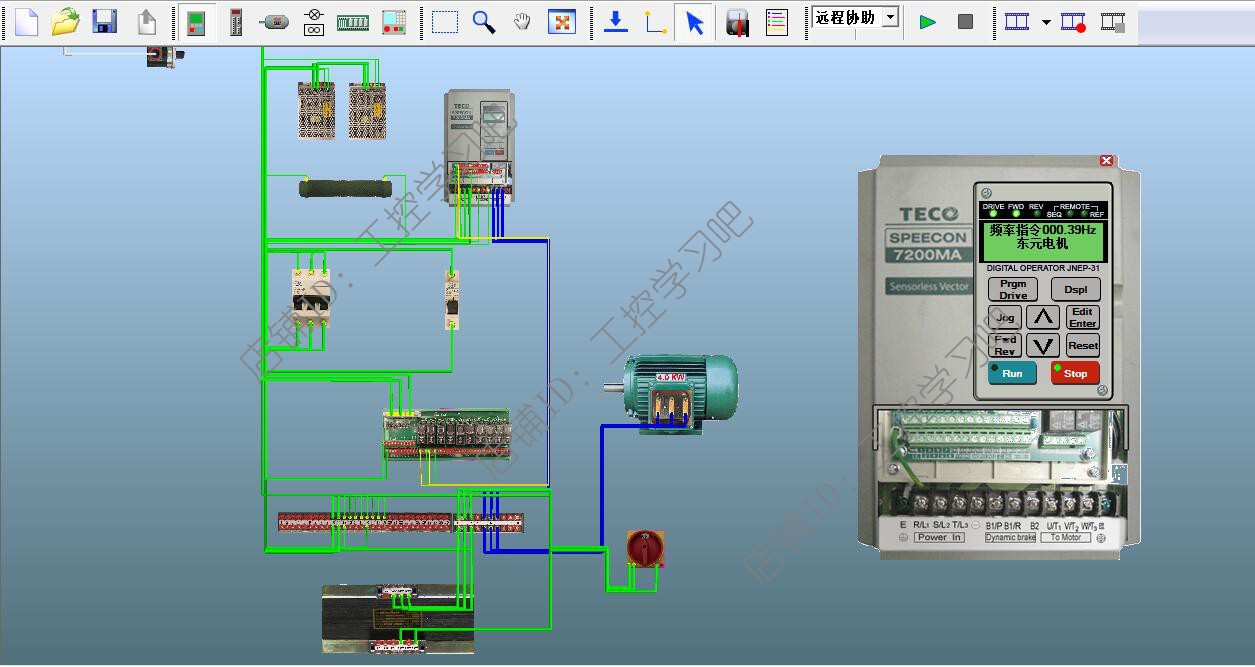Click the filmstrip video icon
The width and height of the screenshot is (1255, 667).
point(1017,22)
